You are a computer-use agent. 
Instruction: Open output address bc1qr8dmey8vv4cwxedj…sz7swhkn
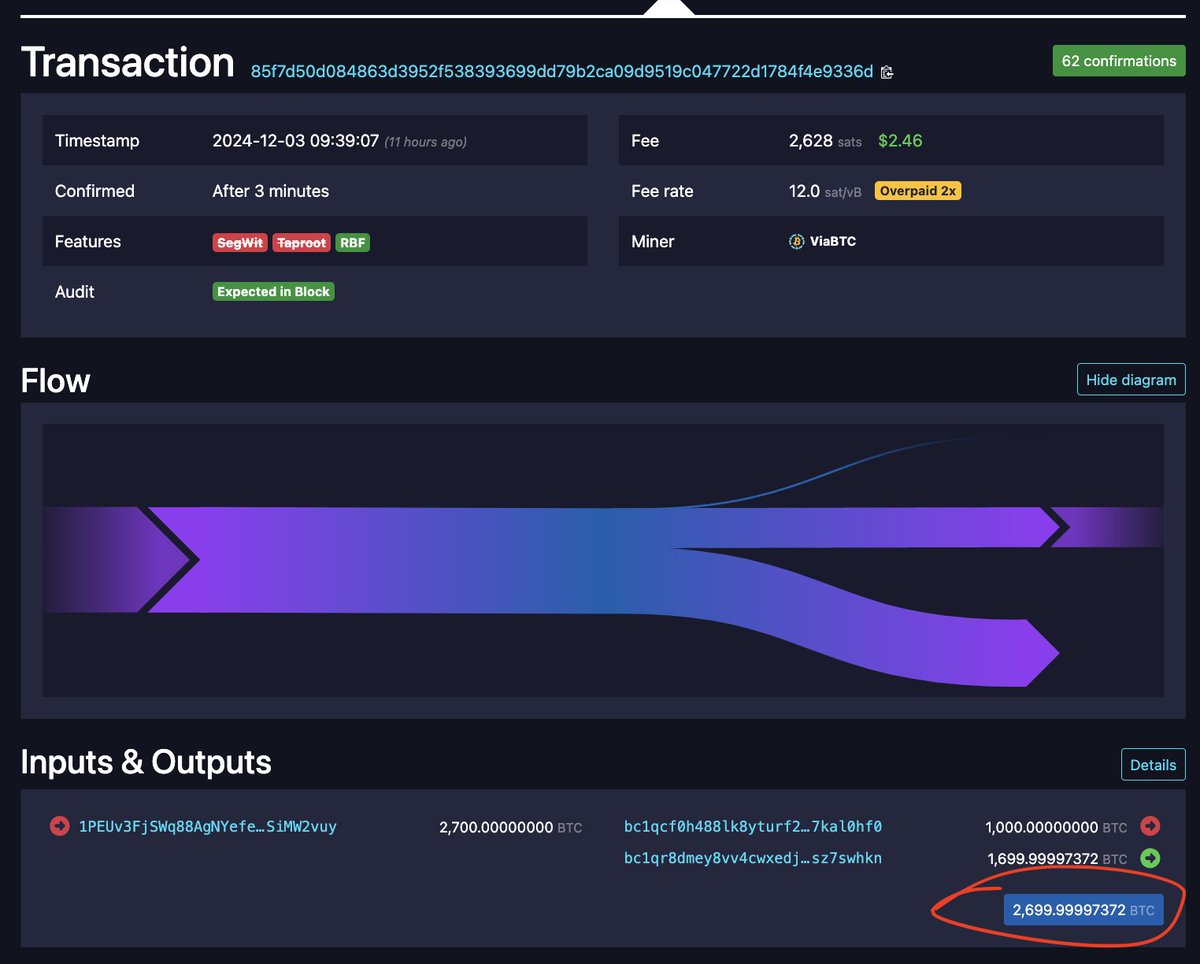tap(751, 858)
